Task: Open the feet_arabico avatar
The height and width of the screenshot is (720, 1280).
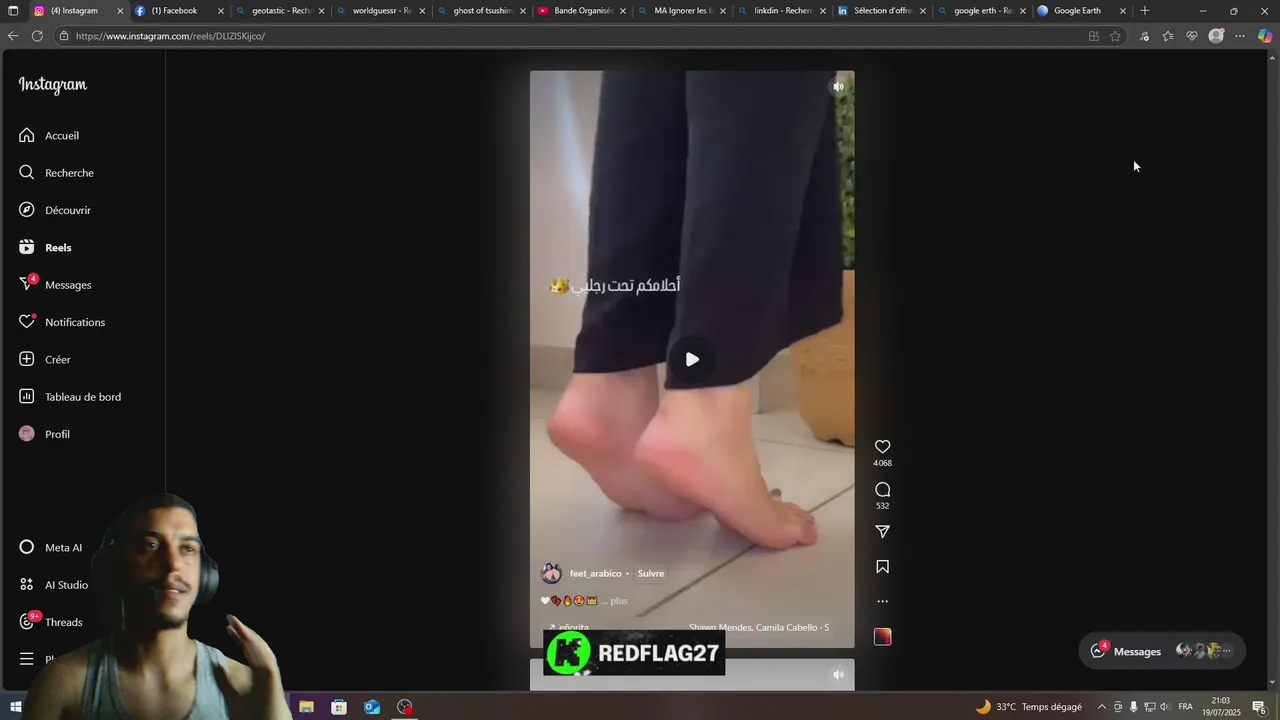Action: pos(551,573)
